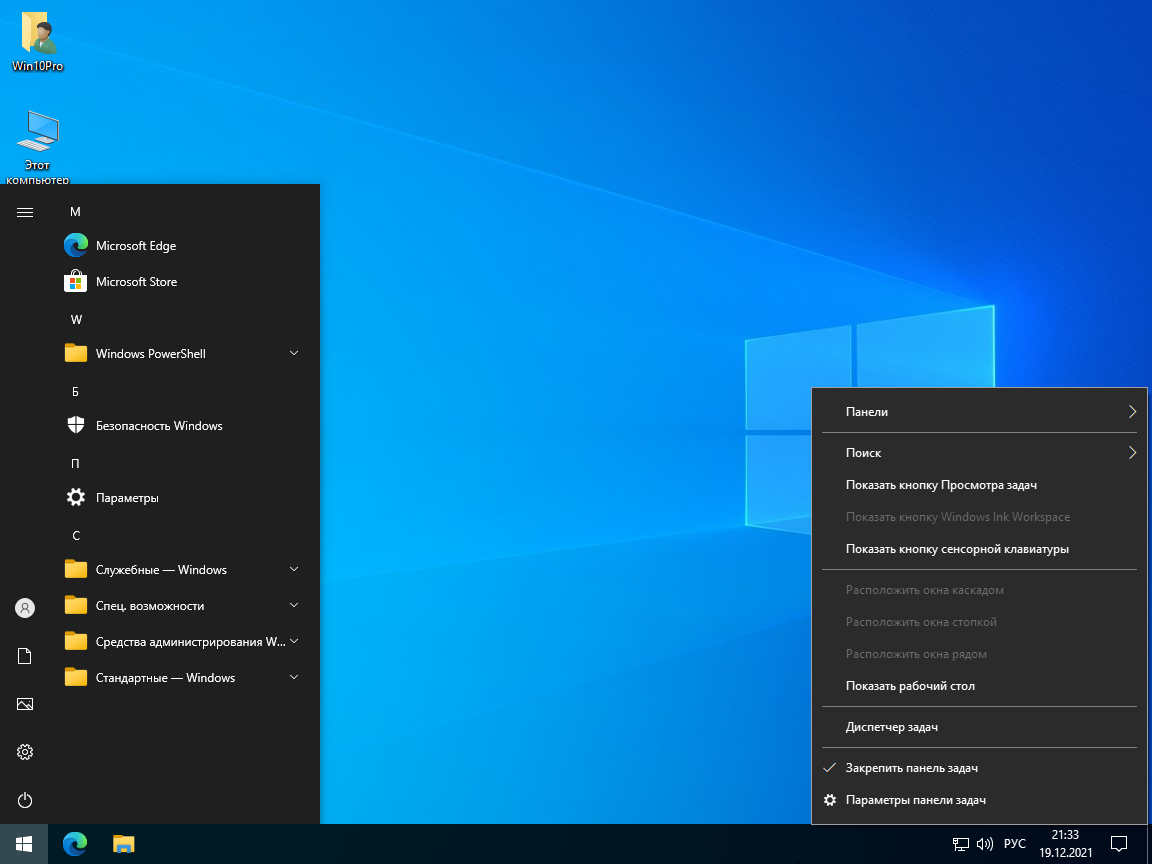Click the РУС language indicator
Screen dimensions: 1152x864
coord(1014,844)
